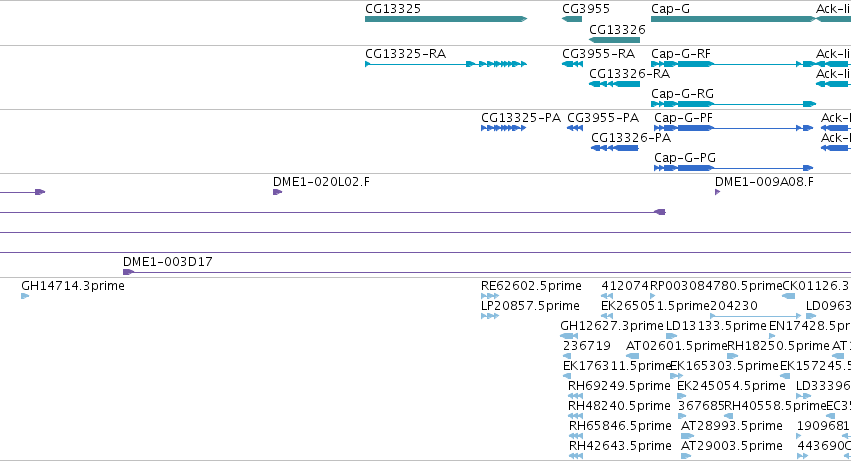Click the DME1-020L02.F feature
The width and height of the screenshot is (851, 461).
(x=277, y=192)
